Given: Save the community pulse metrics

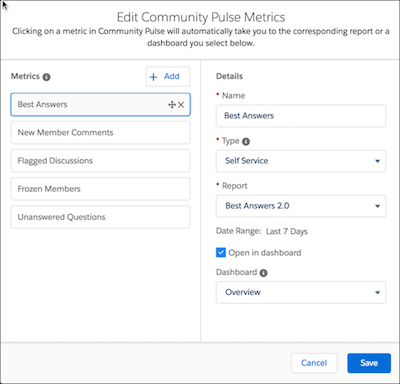Looking at the screenshot, I should 369,363.
